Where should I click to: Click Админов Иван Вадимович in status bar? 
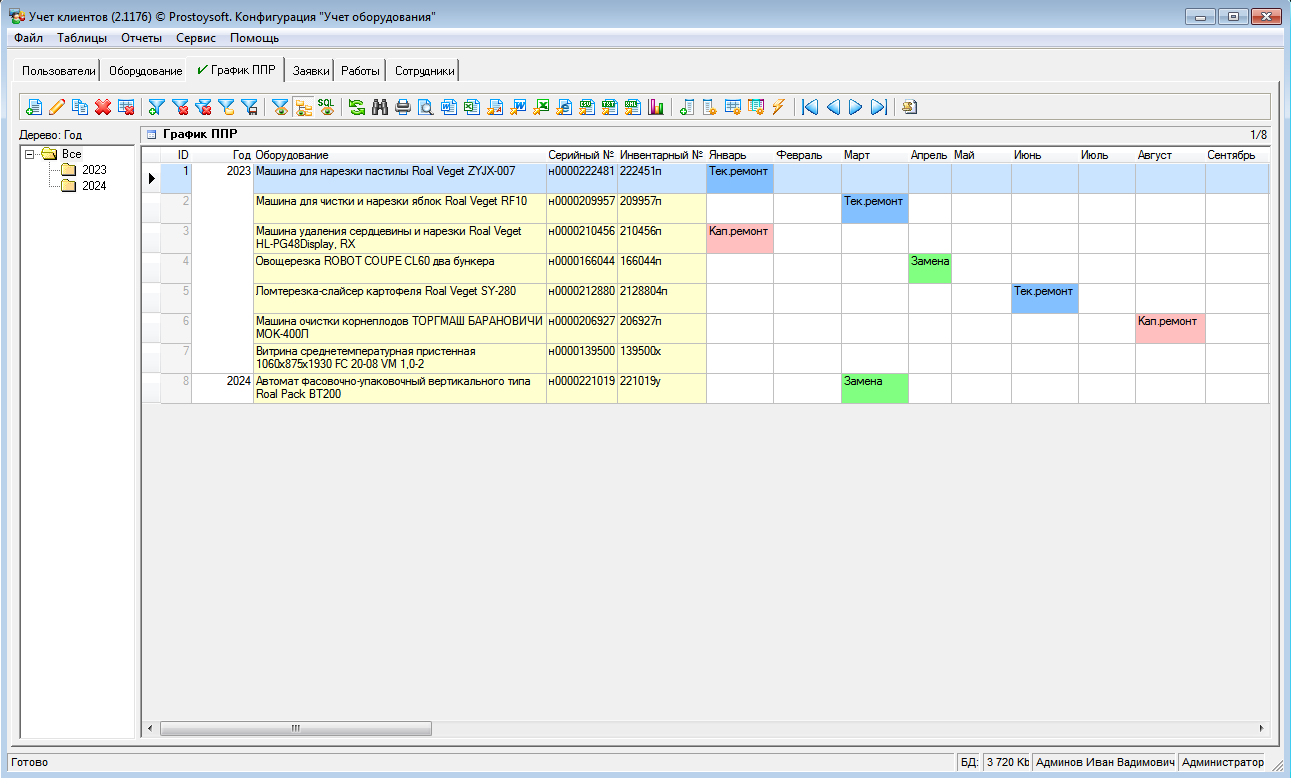pyautogui.click(x=1104, y=762)
